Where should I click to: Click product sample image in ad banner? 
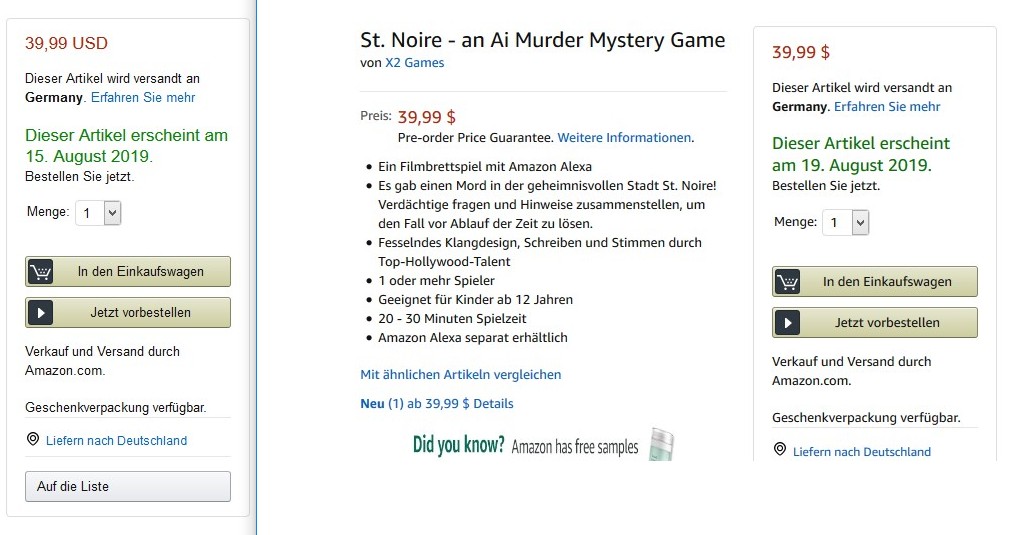point(661,444)
